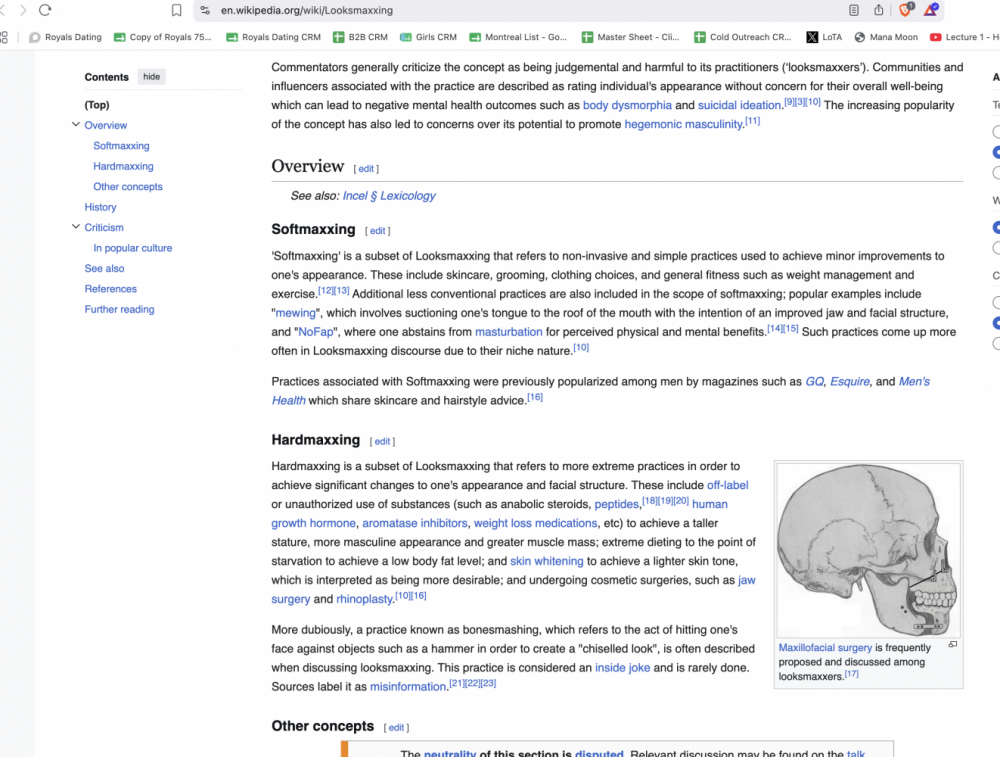Open Girls CRM bookmark
Viewport: 1000px width, 757px height.
429,37
